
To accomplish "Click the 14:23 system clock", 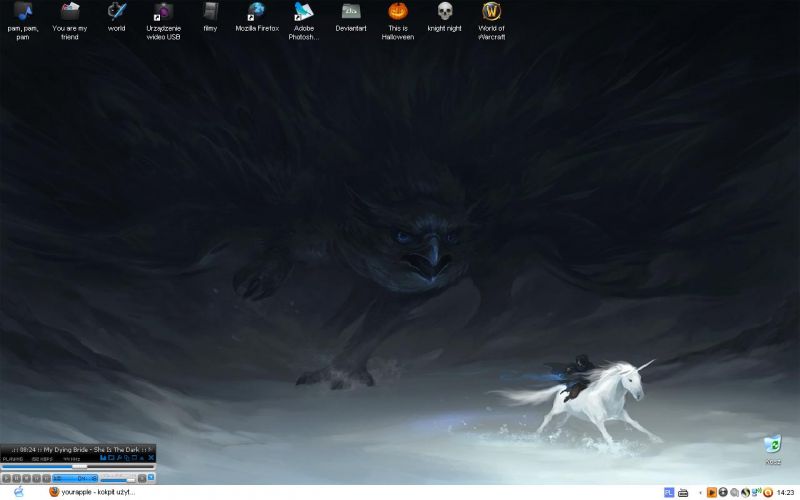I will 786,493.
